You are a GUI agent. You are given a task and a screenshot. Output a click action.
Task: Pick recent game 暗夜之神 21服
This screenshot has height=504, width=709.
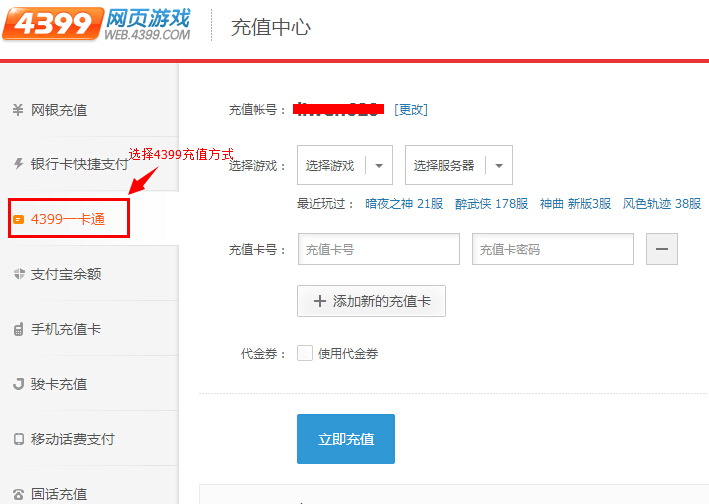click(404, 204)
